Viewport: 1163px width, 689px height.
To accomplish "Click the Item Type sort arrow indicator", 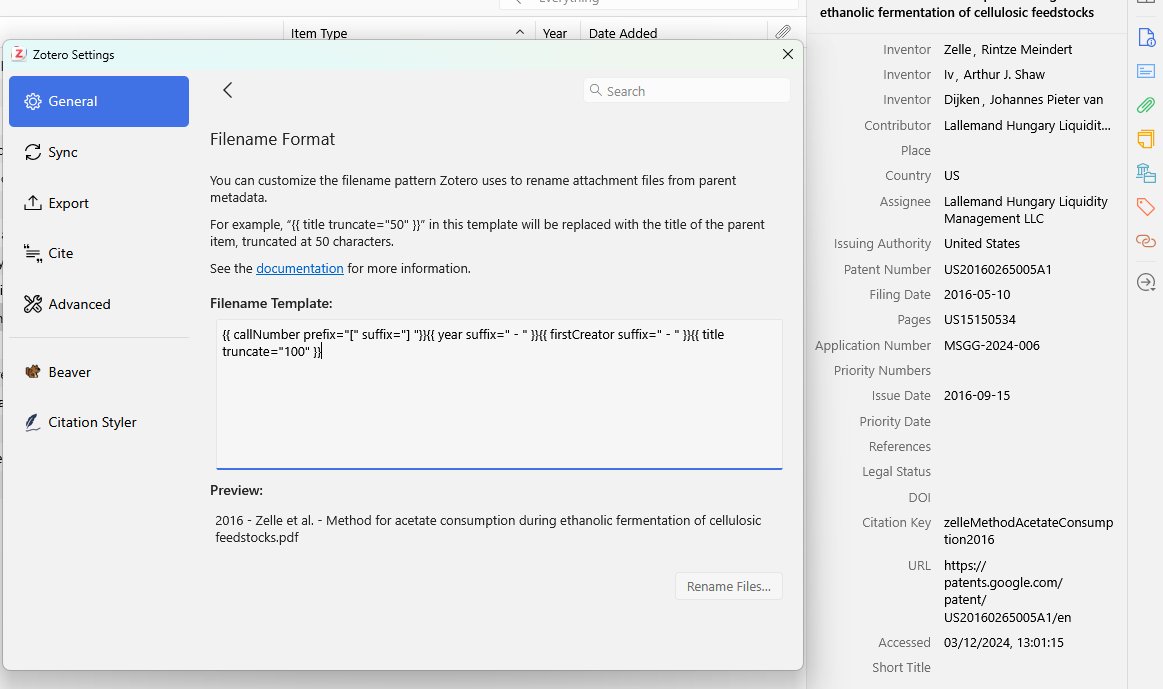I will click(x=520, y=33).
